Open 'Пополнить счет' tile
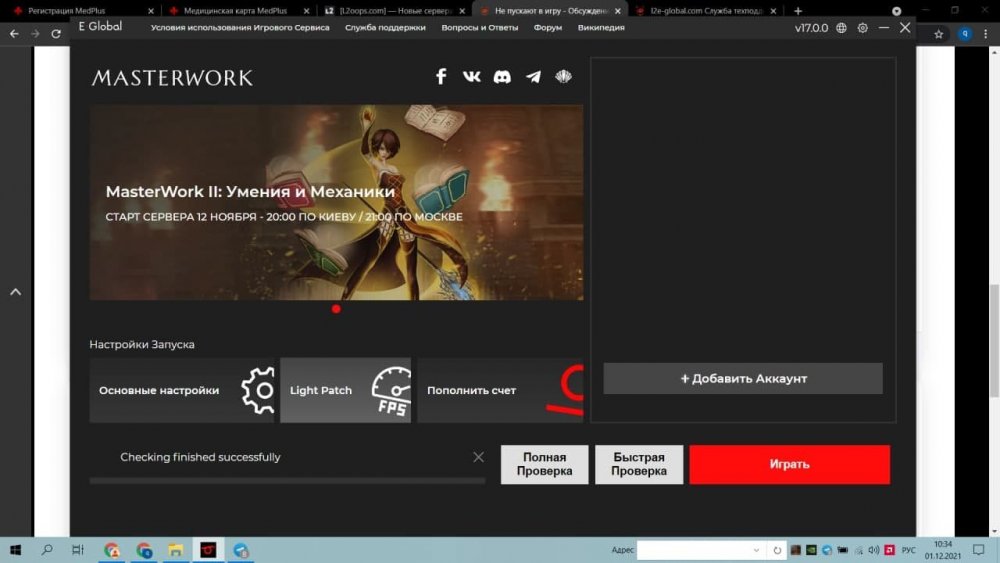The height and width of the screenshot is (563, 1000). click(x=499, y=391)
